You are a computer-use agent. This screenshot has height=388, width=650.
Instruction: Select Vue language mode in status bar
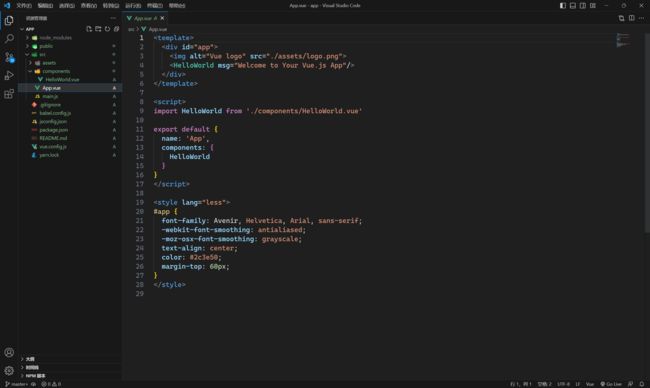[x=589, y=384]
